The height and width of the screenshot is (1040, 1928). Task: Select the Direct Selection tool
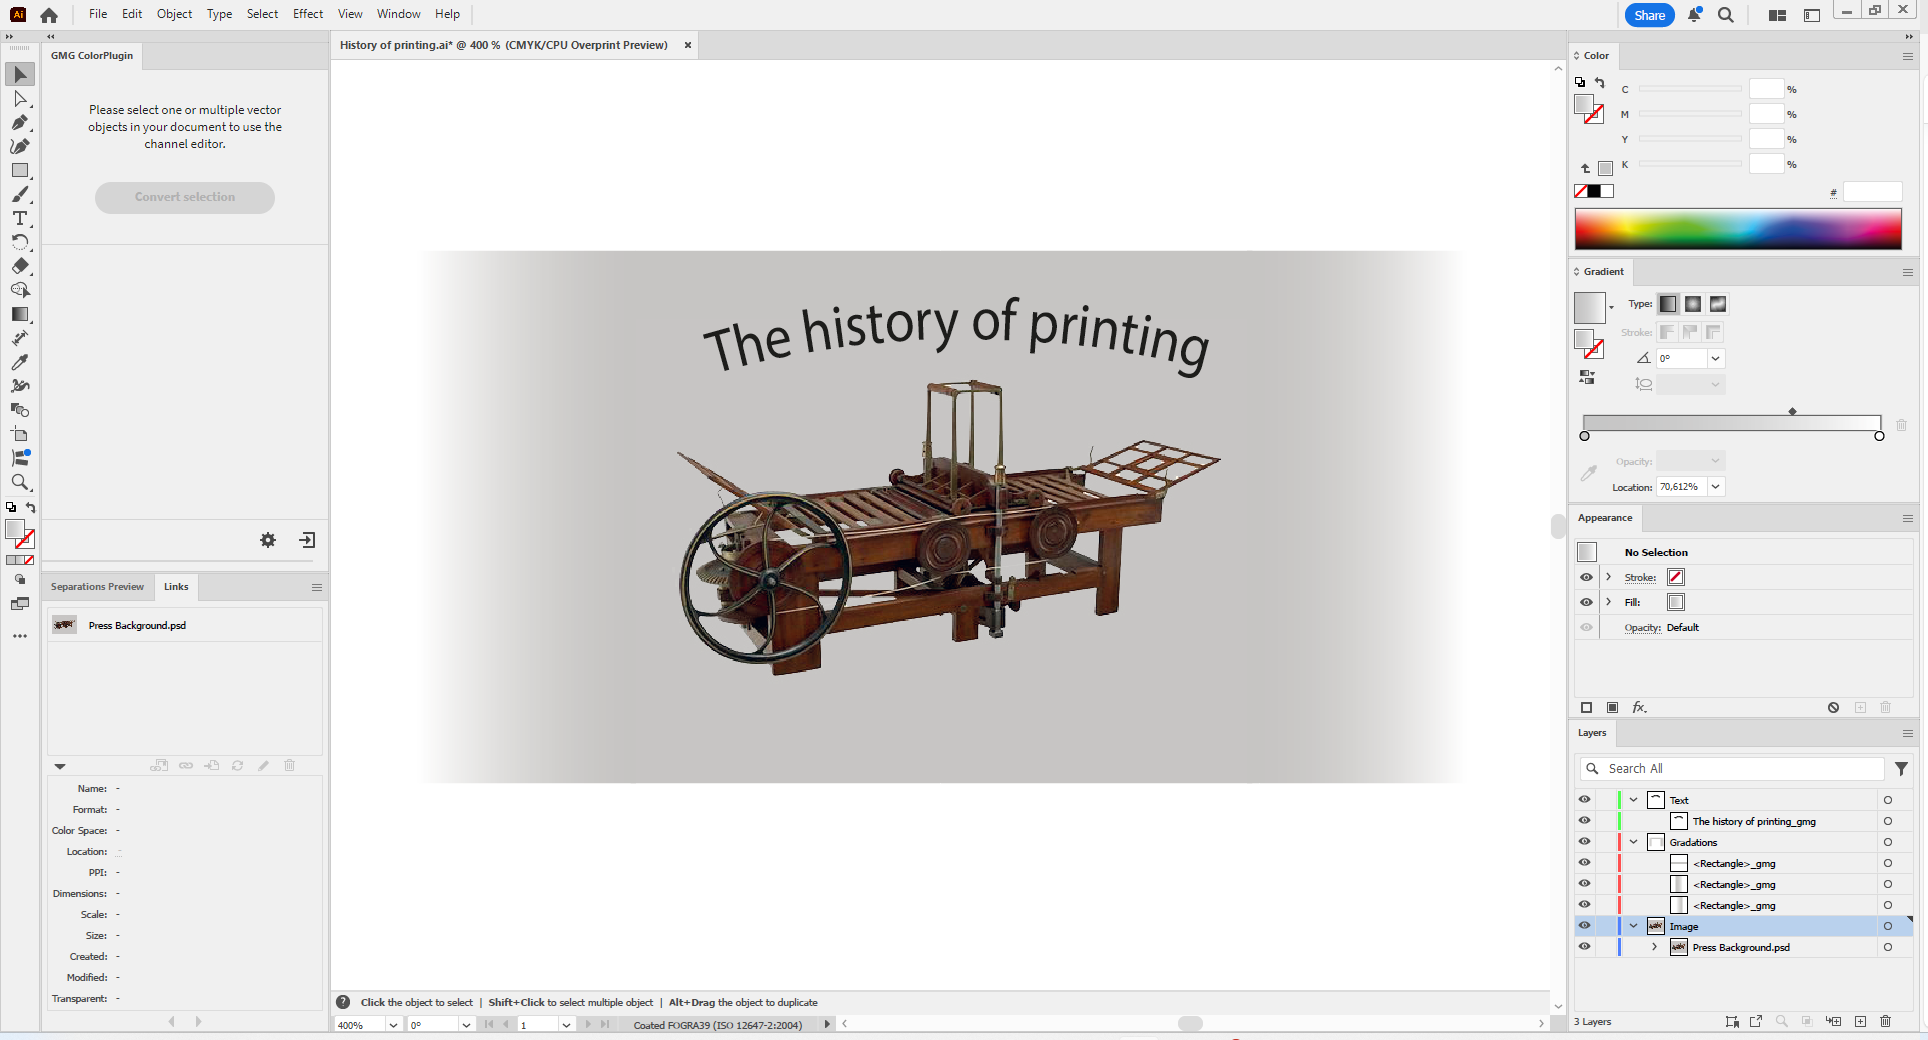coord(19,98)
